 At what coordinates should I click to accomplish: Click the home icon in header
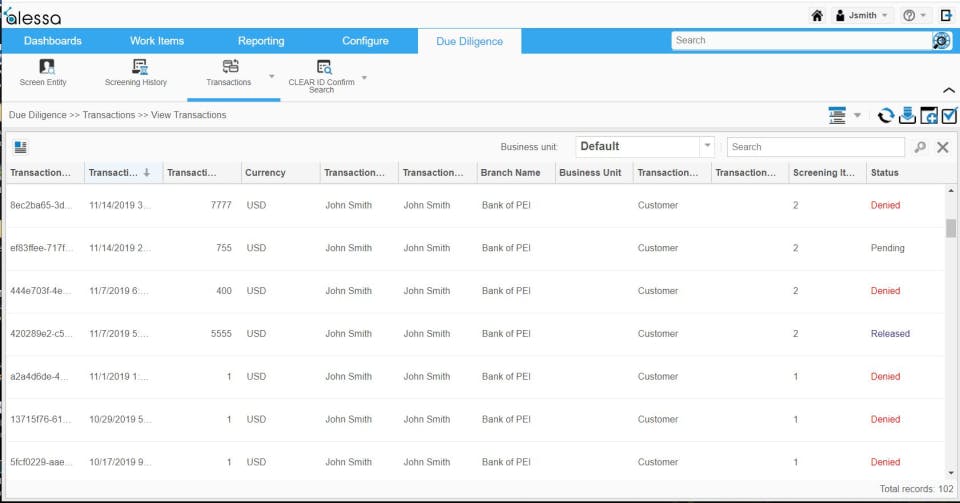click(x=817, y=15)
